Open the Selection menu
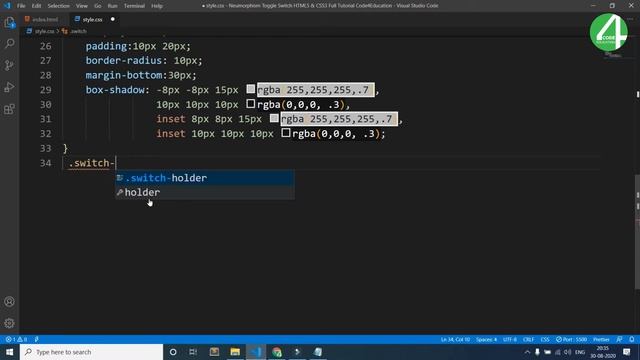 point(58,6)
